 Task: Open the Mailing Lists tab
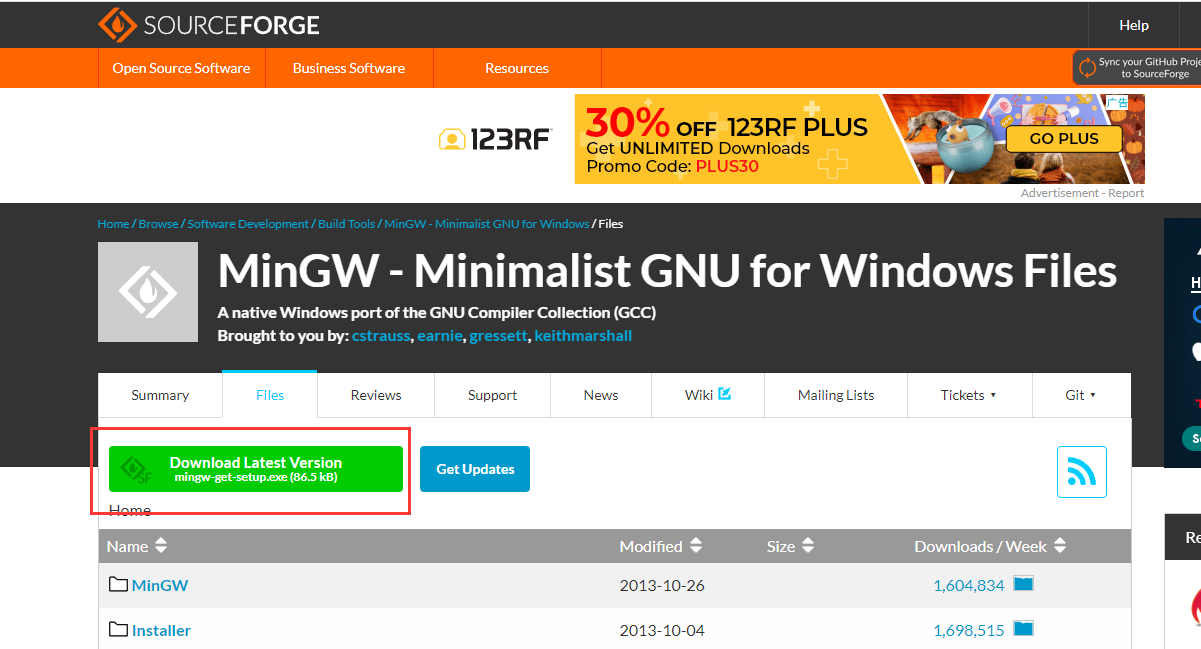(x=836, y=395)
